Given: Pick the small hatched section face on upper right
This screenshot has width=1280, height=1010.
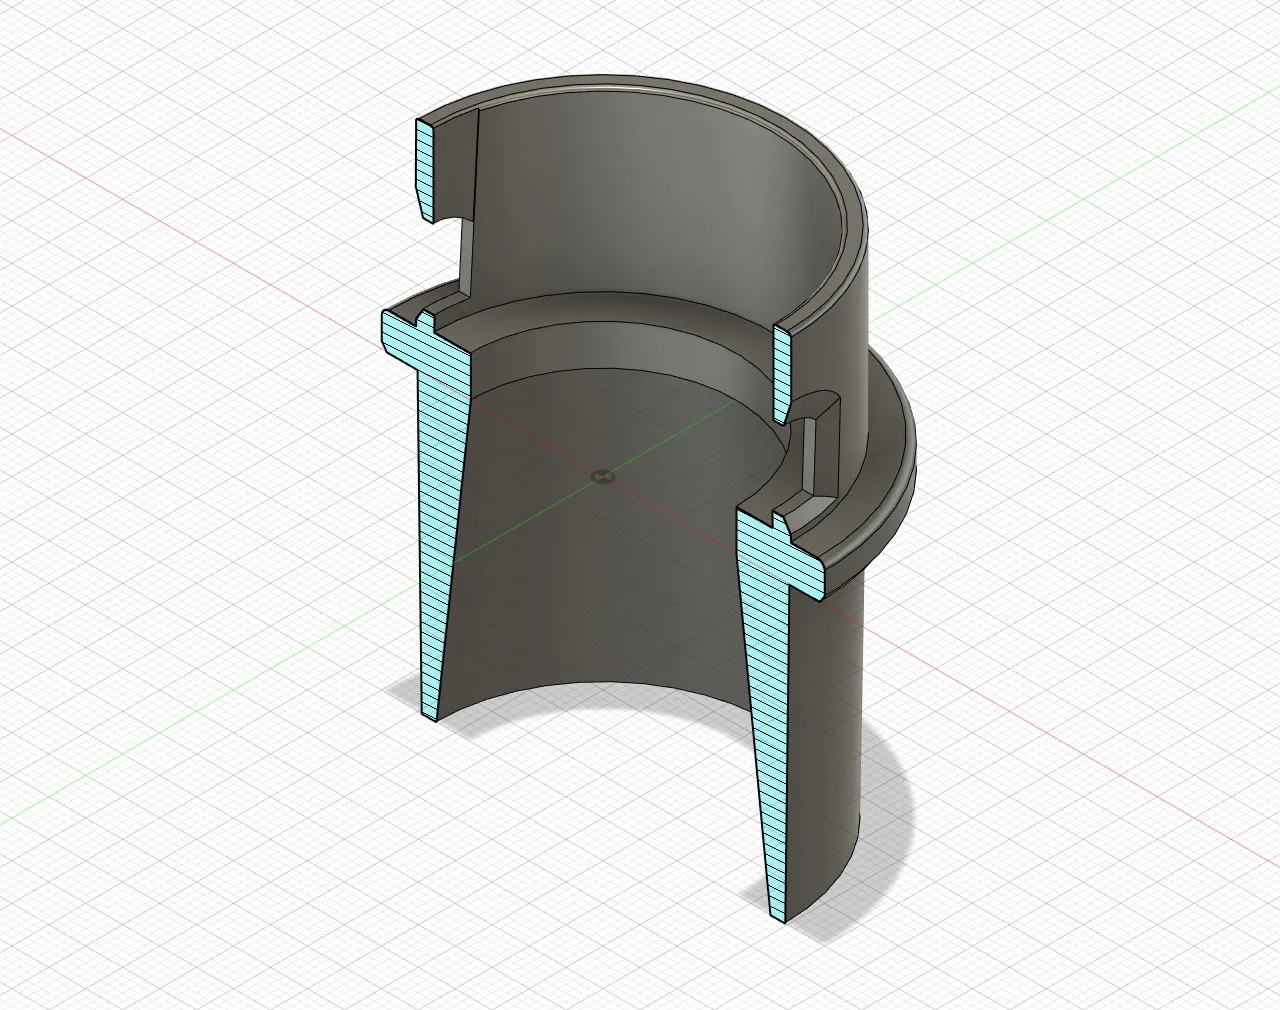Looking at the screenshot, I should [782, 370].
